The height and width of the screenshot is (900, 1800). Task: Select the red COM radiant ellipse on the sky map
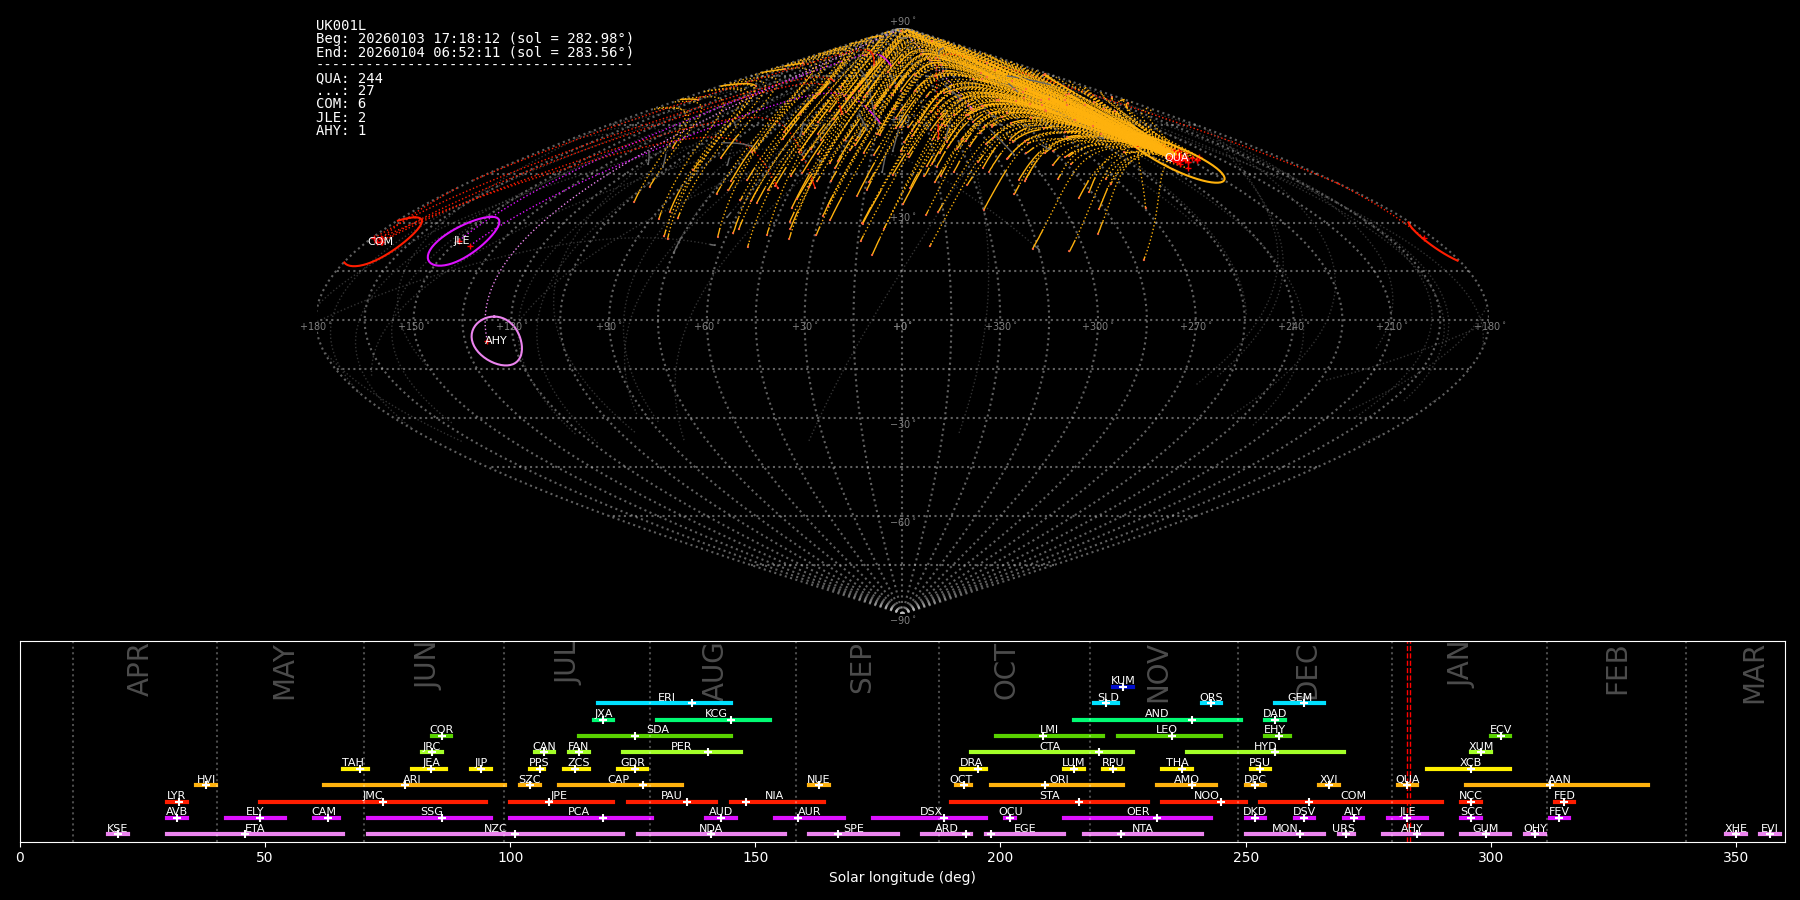(x=382, y=242)
